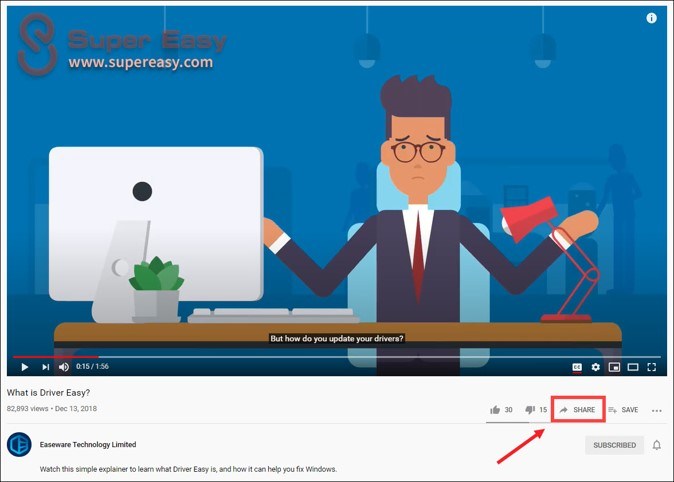This screenshot has width=674, height=482.
Task: Click the 0:15 / 1:56 time display
Action: [92, 366]
